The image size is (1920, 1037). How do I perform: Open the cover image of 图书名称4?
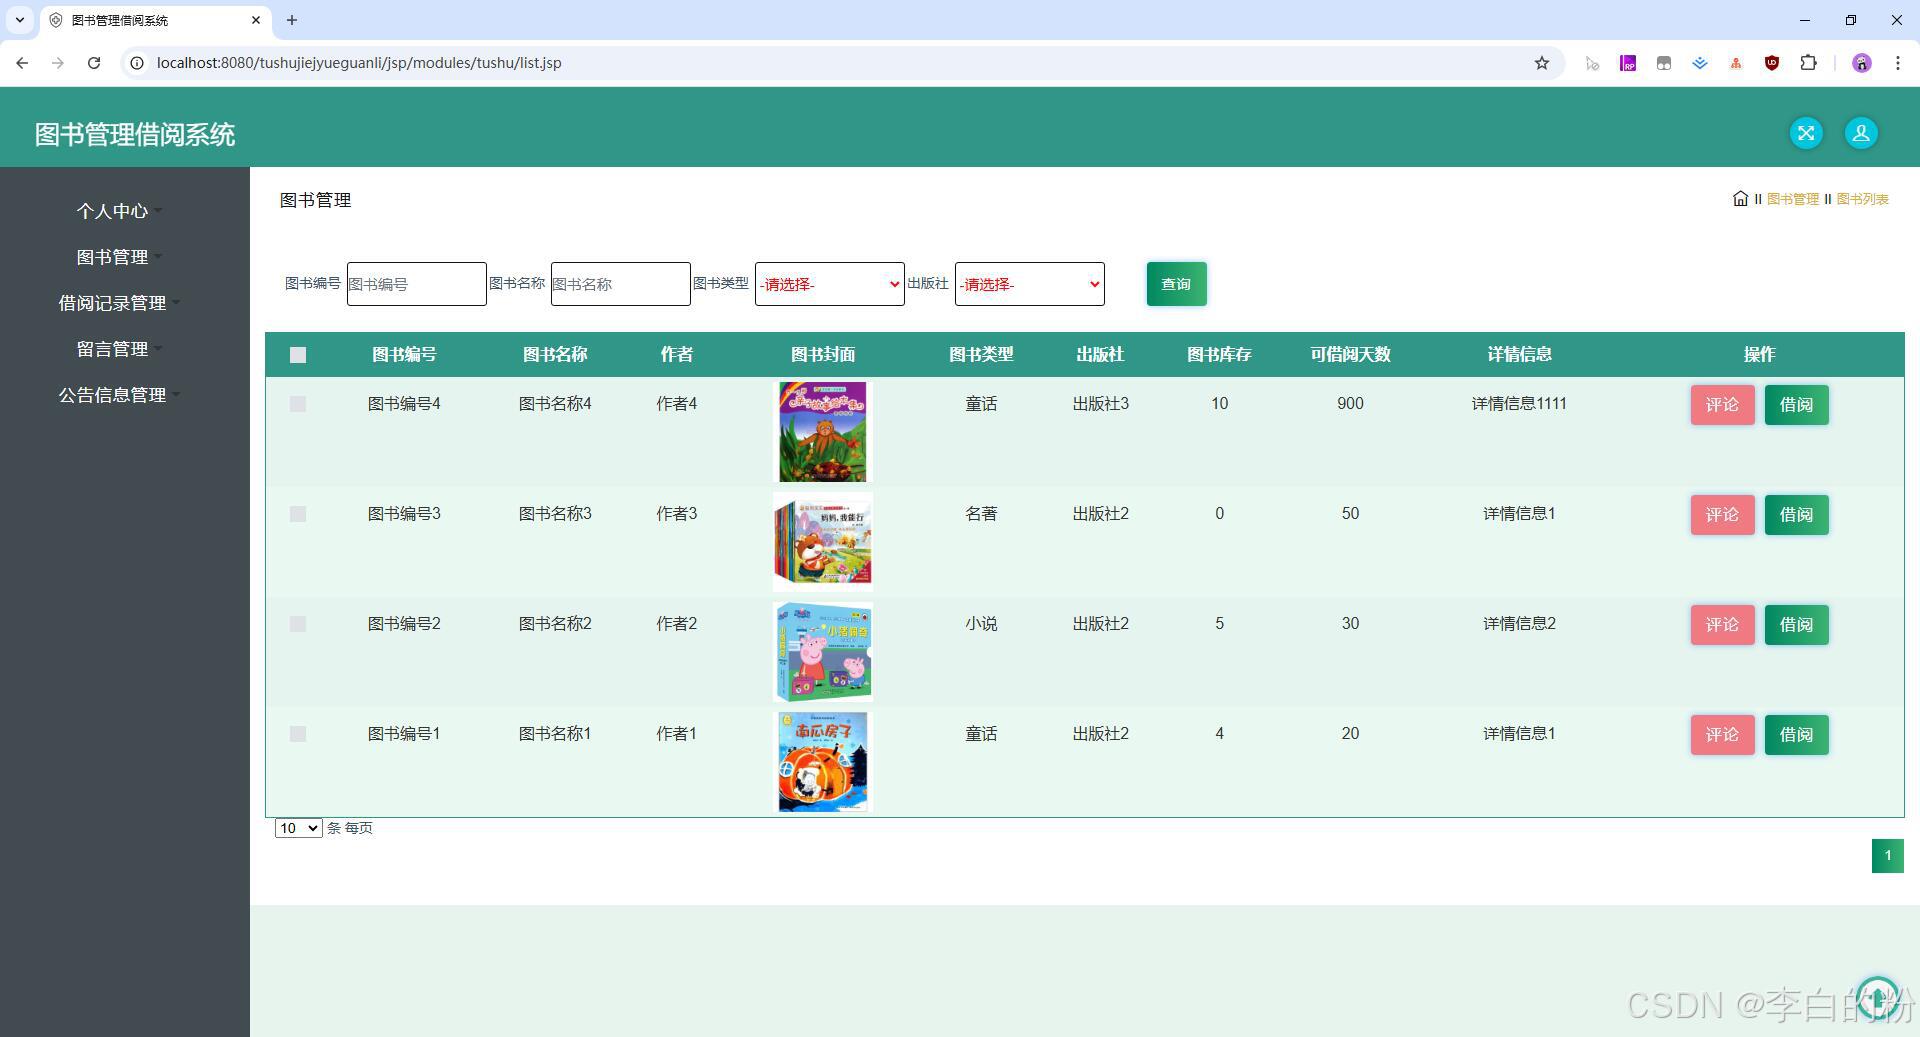tap(823, 432)
